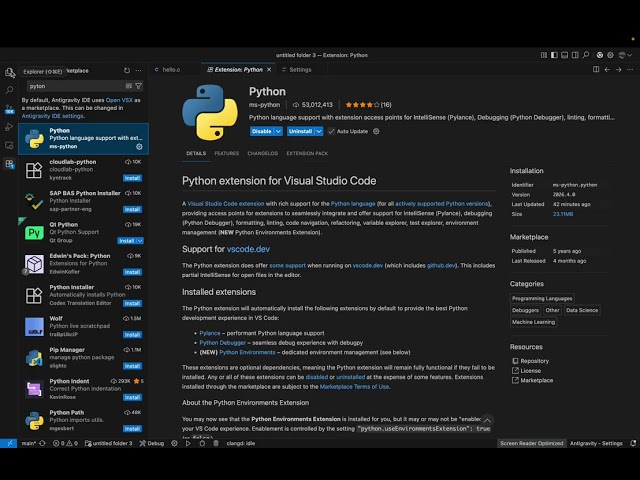Click the trash icon in the status bar

[216, 443]
